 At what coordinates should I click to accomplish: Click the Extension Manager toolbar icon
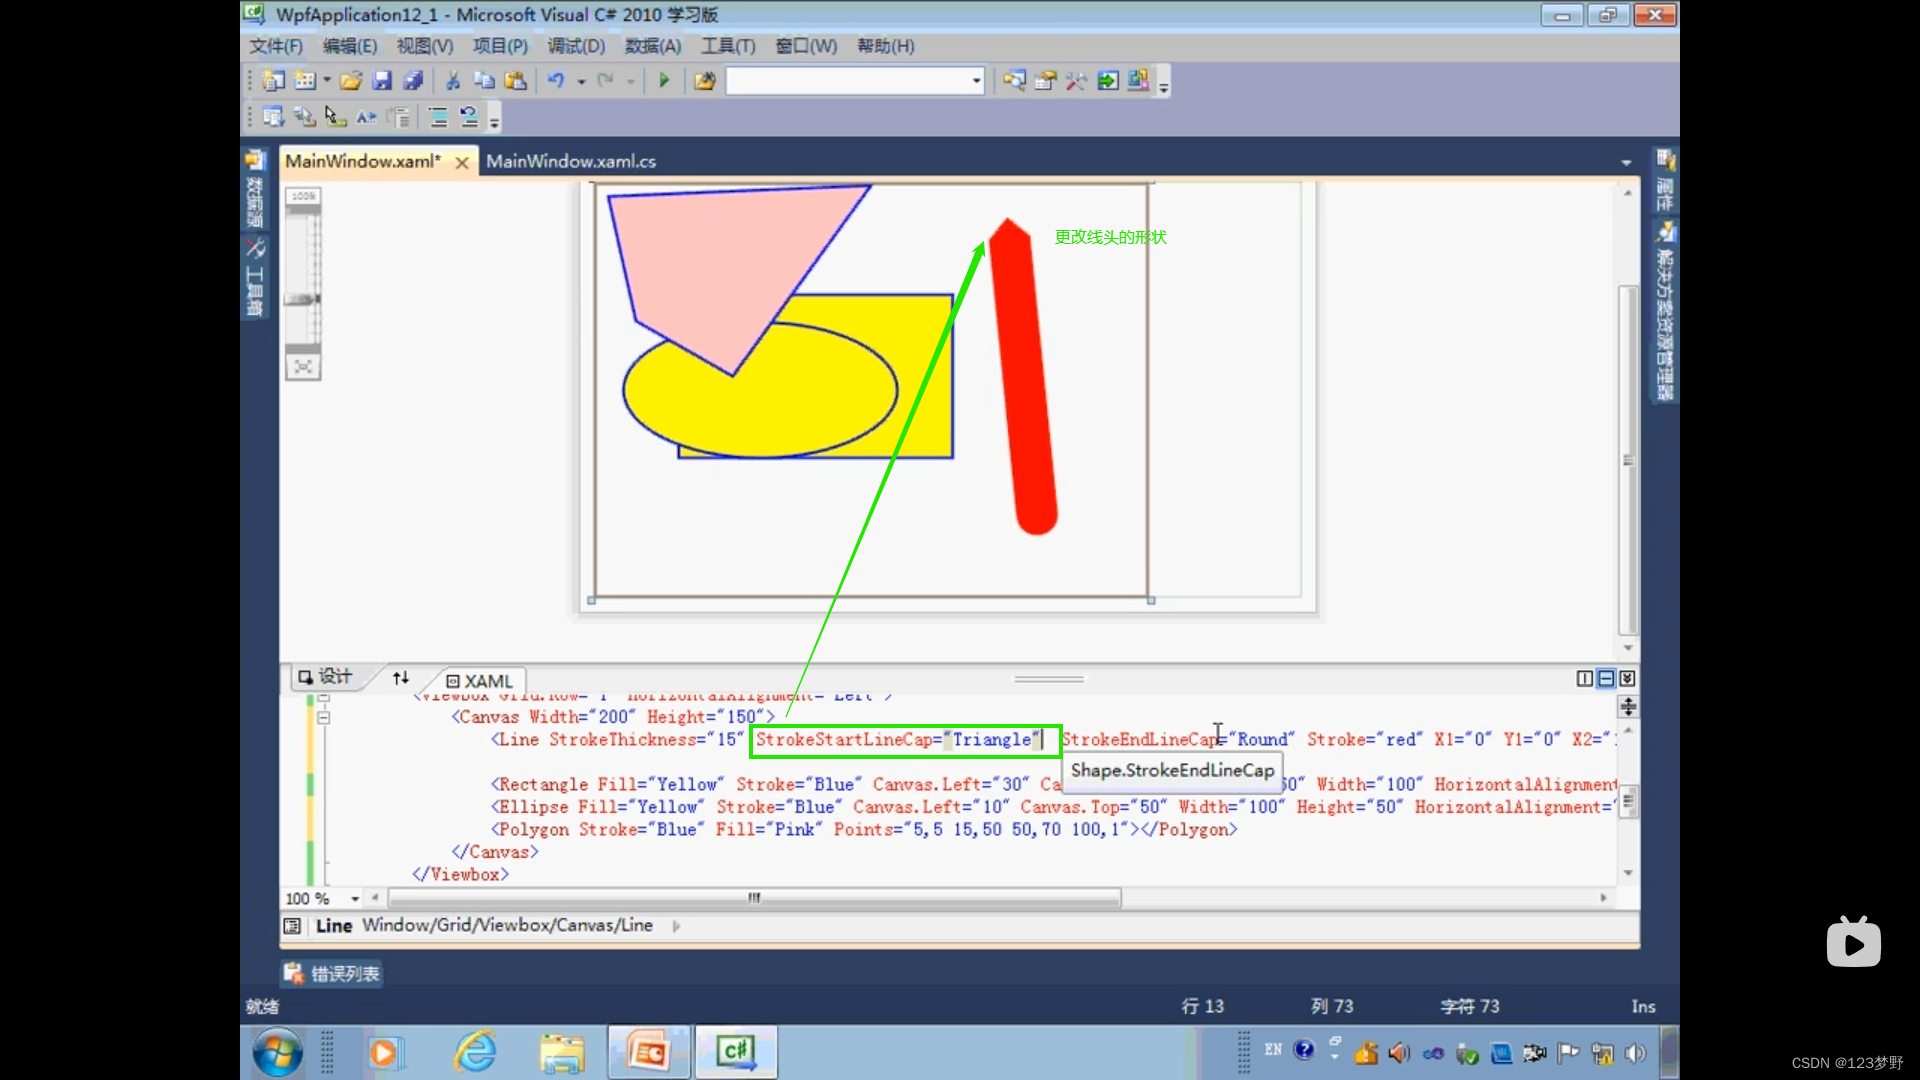point(1138,81)
